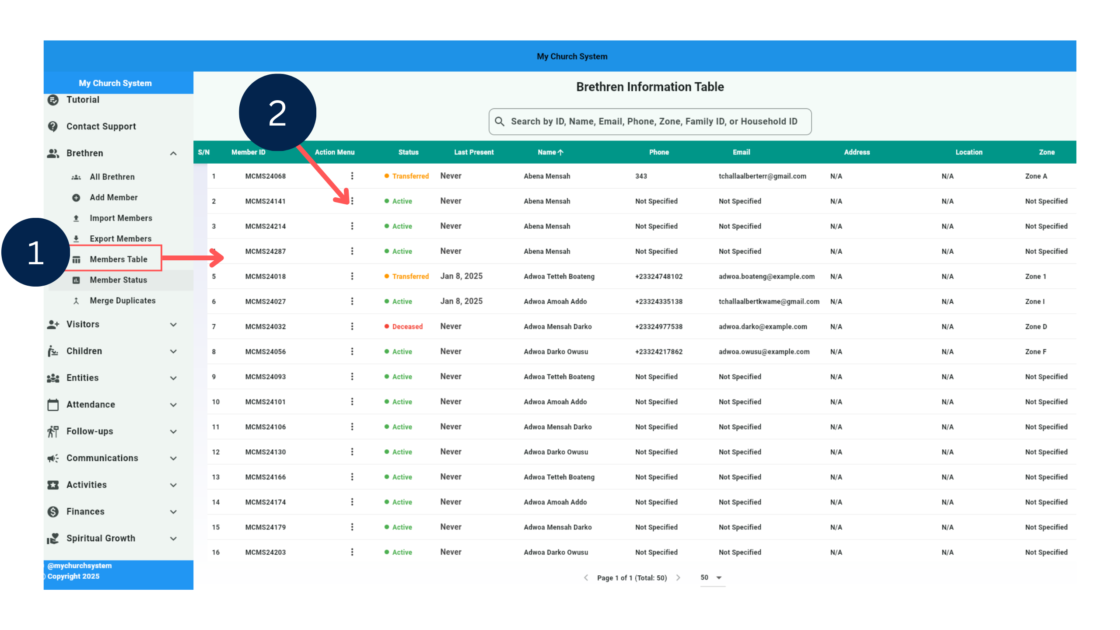
Task: Open the rows-per-page dropdown showing 50
Action: pos(711,578)
